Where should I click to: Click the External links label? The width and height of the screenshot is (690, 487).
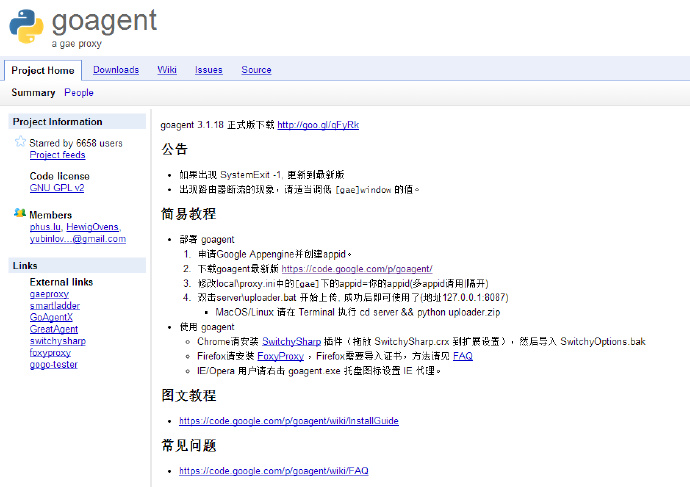(x=61, y=282)
